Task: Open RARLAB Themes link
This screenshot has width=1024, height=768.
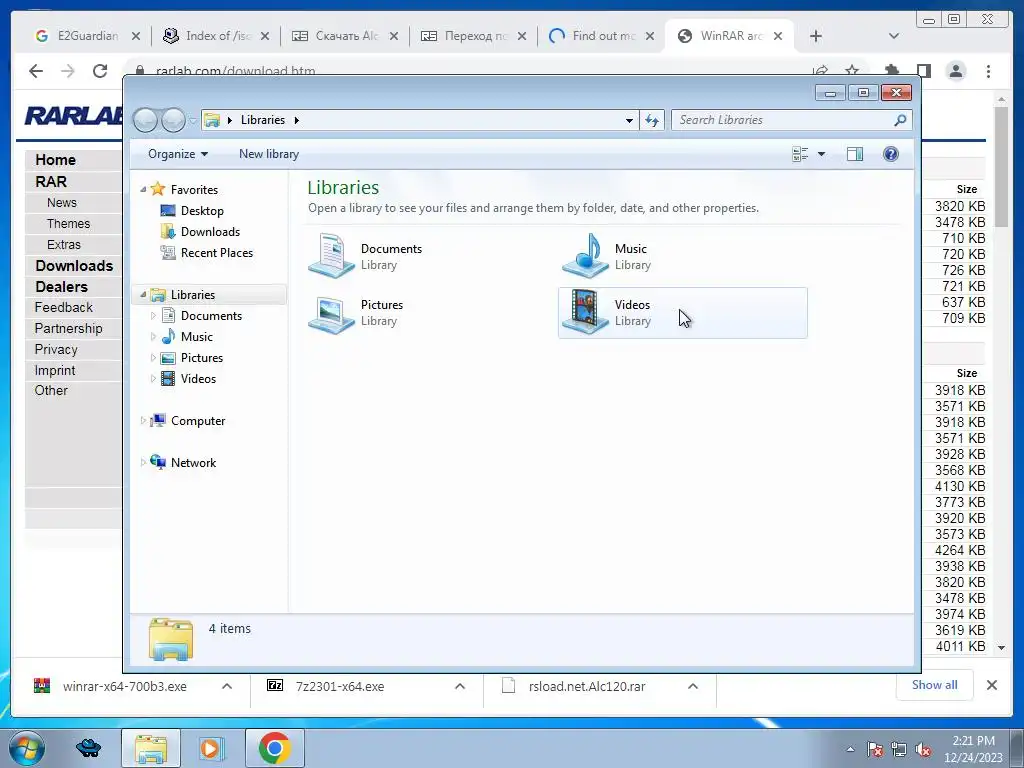Action: [68, 224]
